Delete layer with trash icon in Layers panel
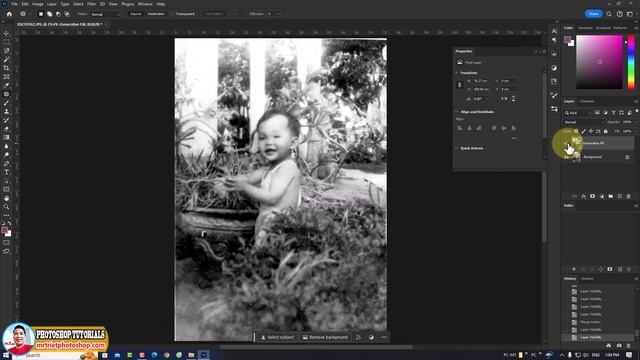 tap(629, 196)
